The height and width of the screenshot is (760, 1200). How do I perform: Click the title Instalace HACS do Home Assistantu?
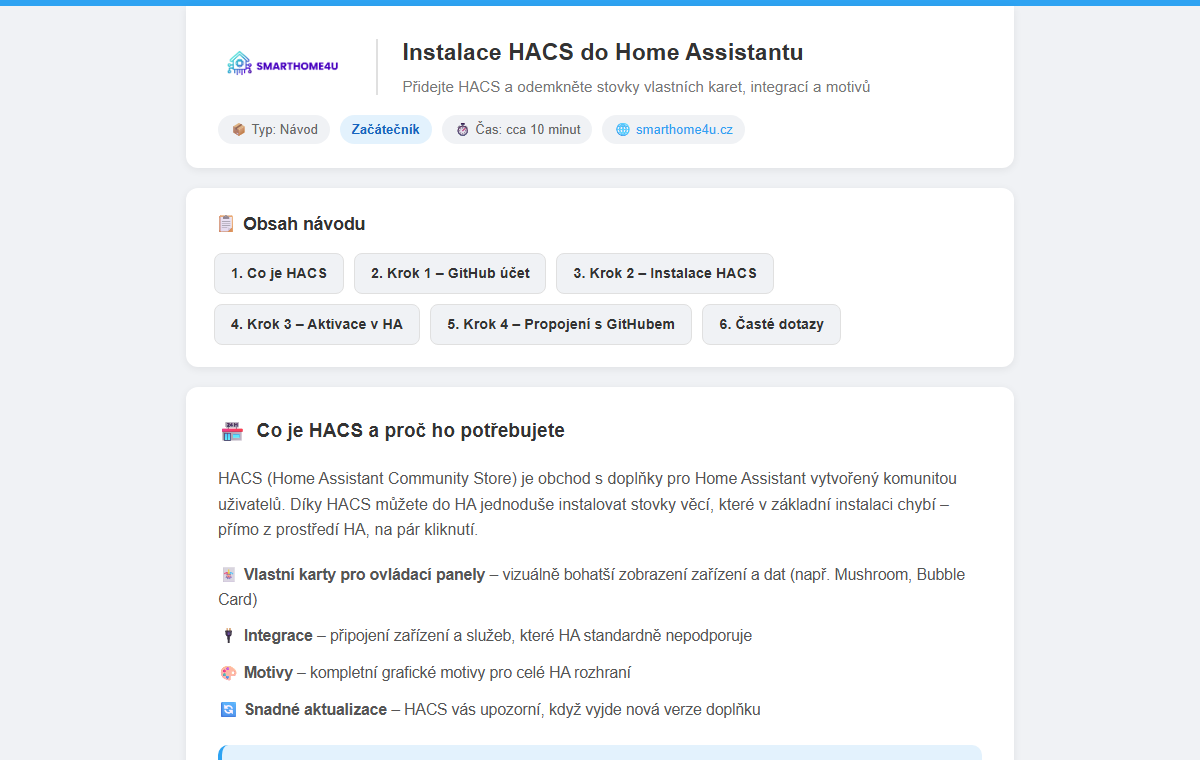[x=603, y=53]
